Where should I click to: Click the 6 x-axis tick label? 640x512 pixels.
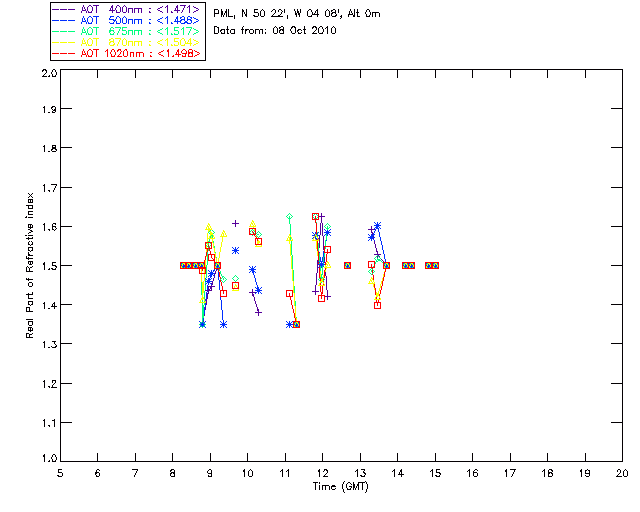click(98, 473)
